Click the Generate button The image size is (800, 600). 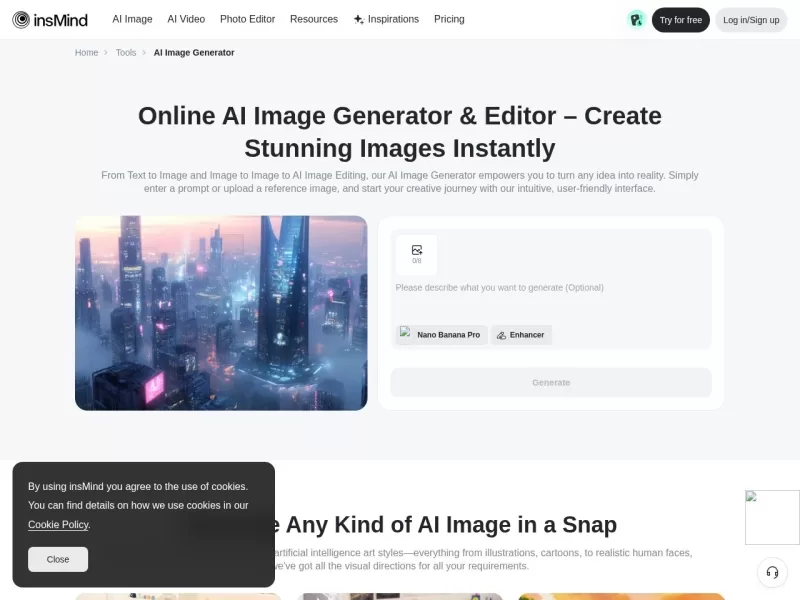[x=551, y=383]
